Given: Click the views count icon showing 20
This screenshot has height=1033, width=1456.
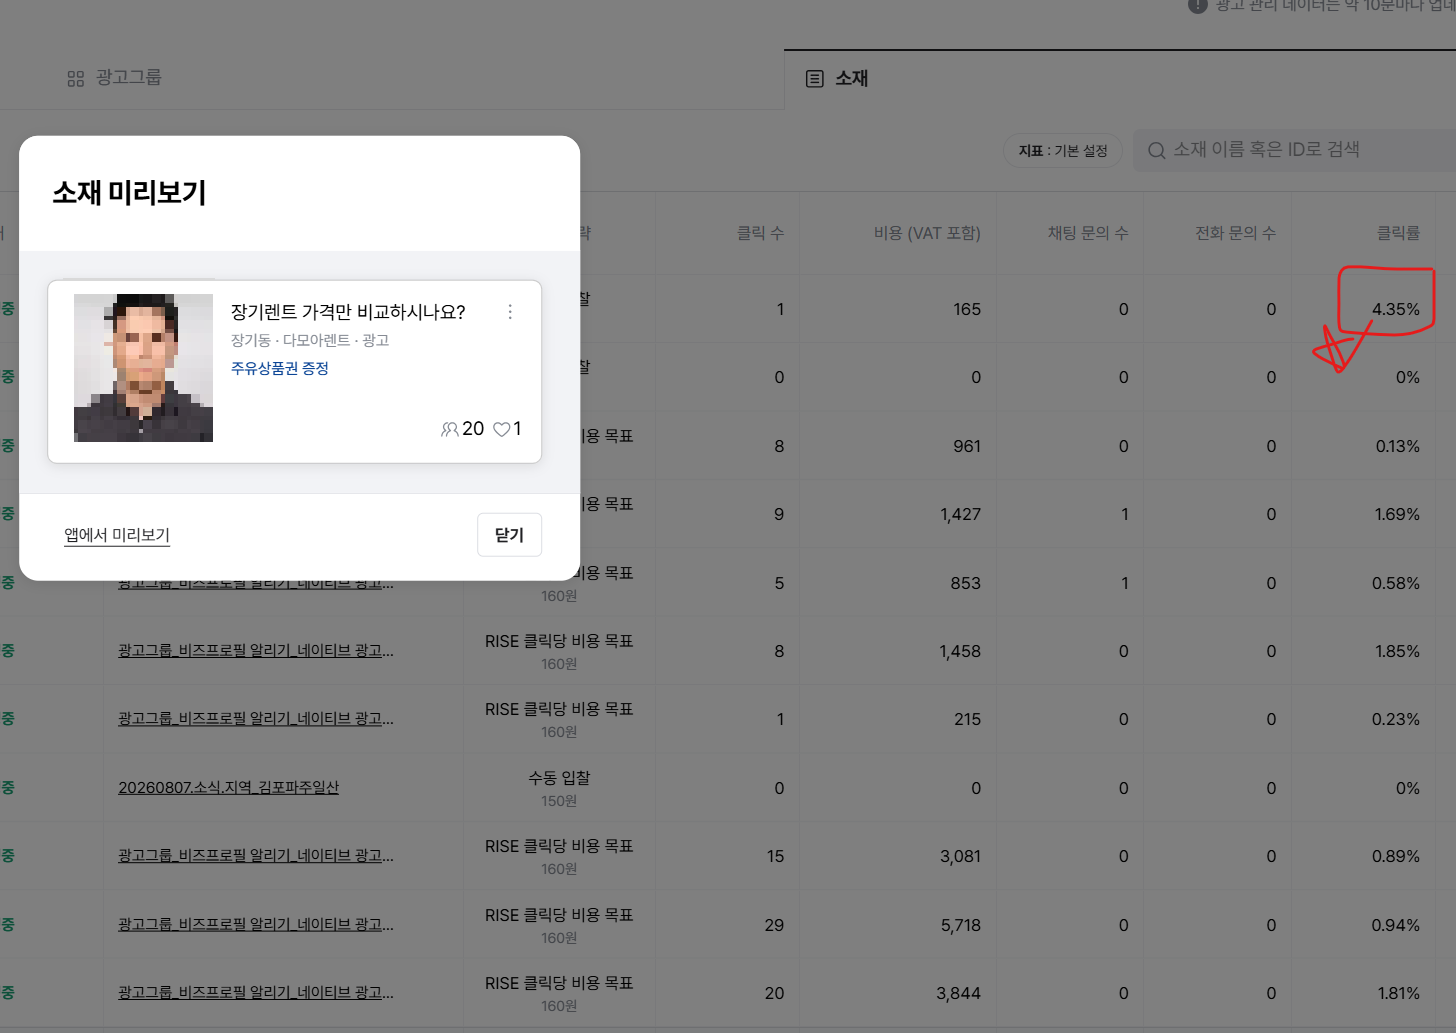Looking at the screenshot, I should (450, 429).
